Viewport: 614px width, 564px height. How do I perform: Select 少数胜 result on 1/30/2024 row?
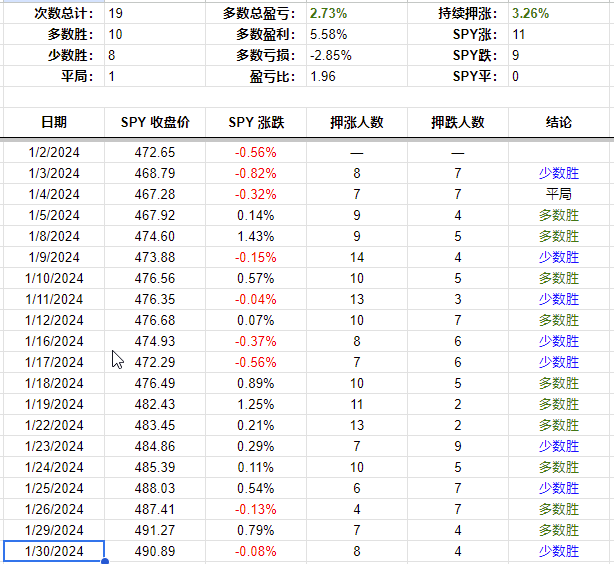(559, 551)
